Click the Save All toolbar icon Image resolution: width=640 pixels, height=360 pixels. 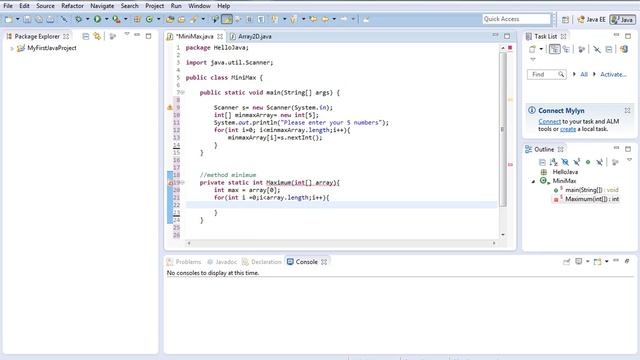click(39, 19)
